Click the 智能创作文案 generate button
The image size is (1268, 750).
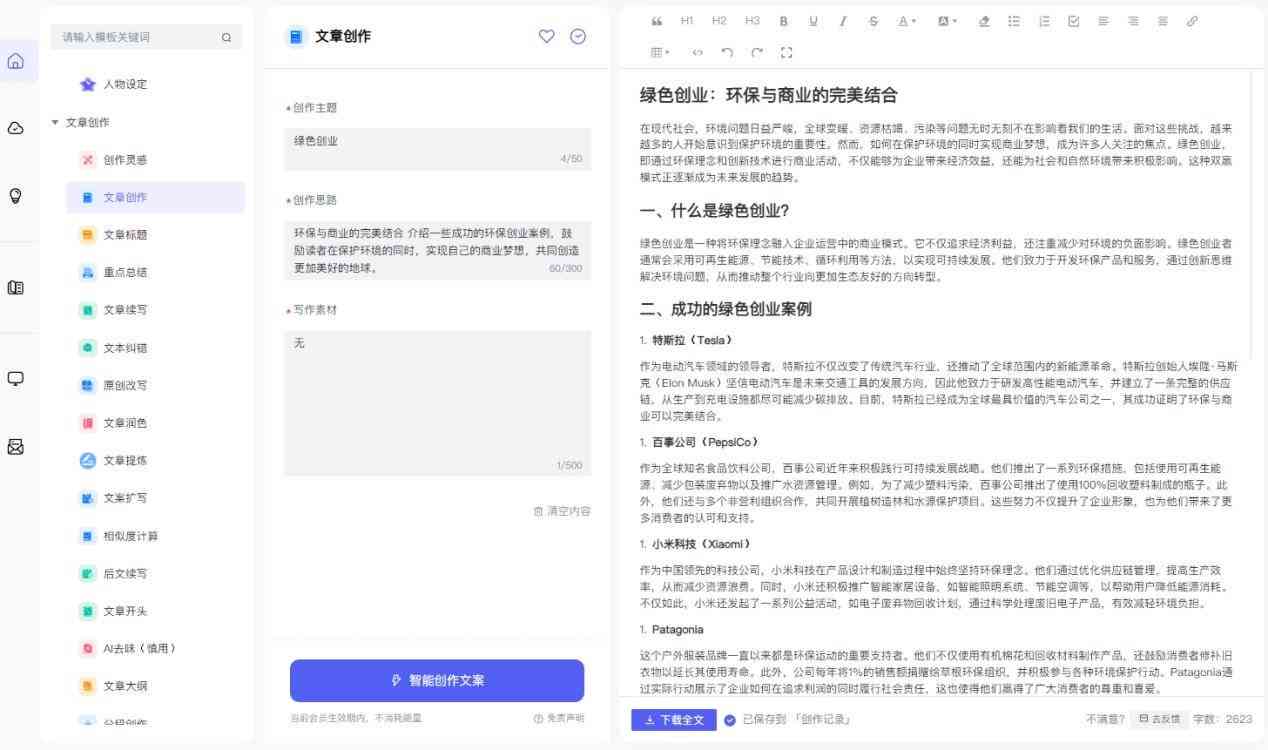click(x=437, y=680)
